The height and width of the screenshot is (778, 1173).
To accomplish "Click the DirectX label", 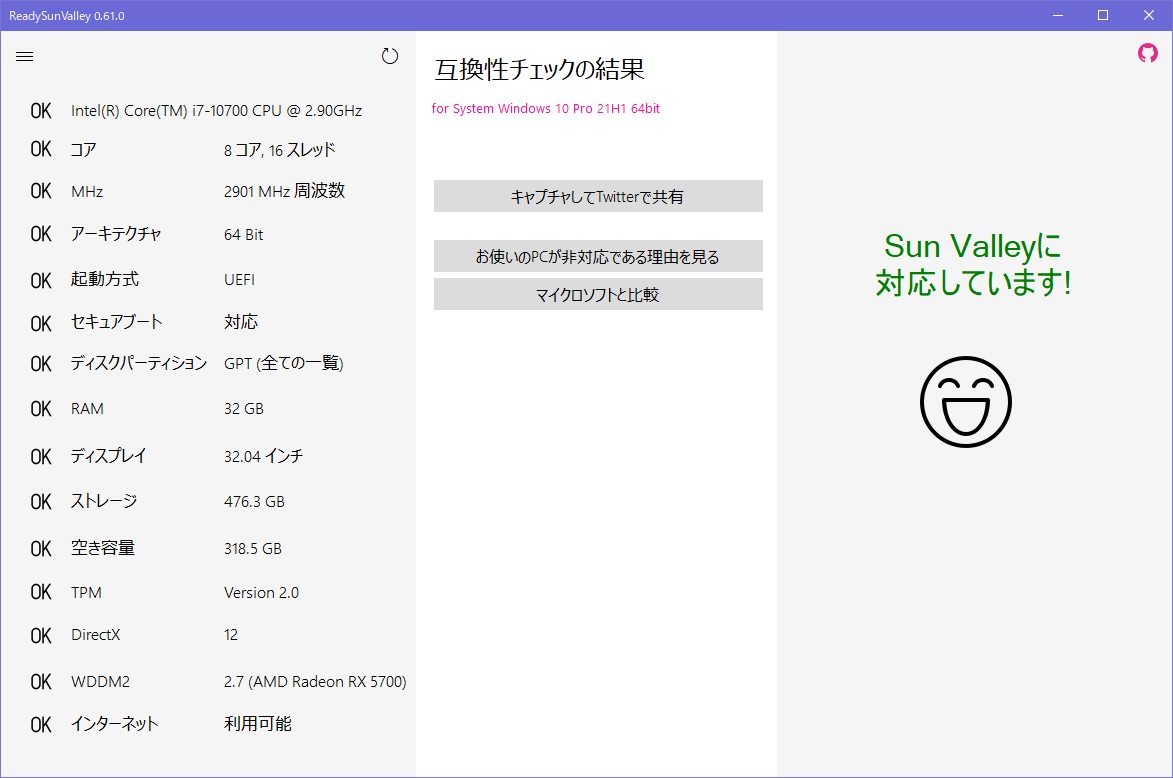I will [96, 634].
